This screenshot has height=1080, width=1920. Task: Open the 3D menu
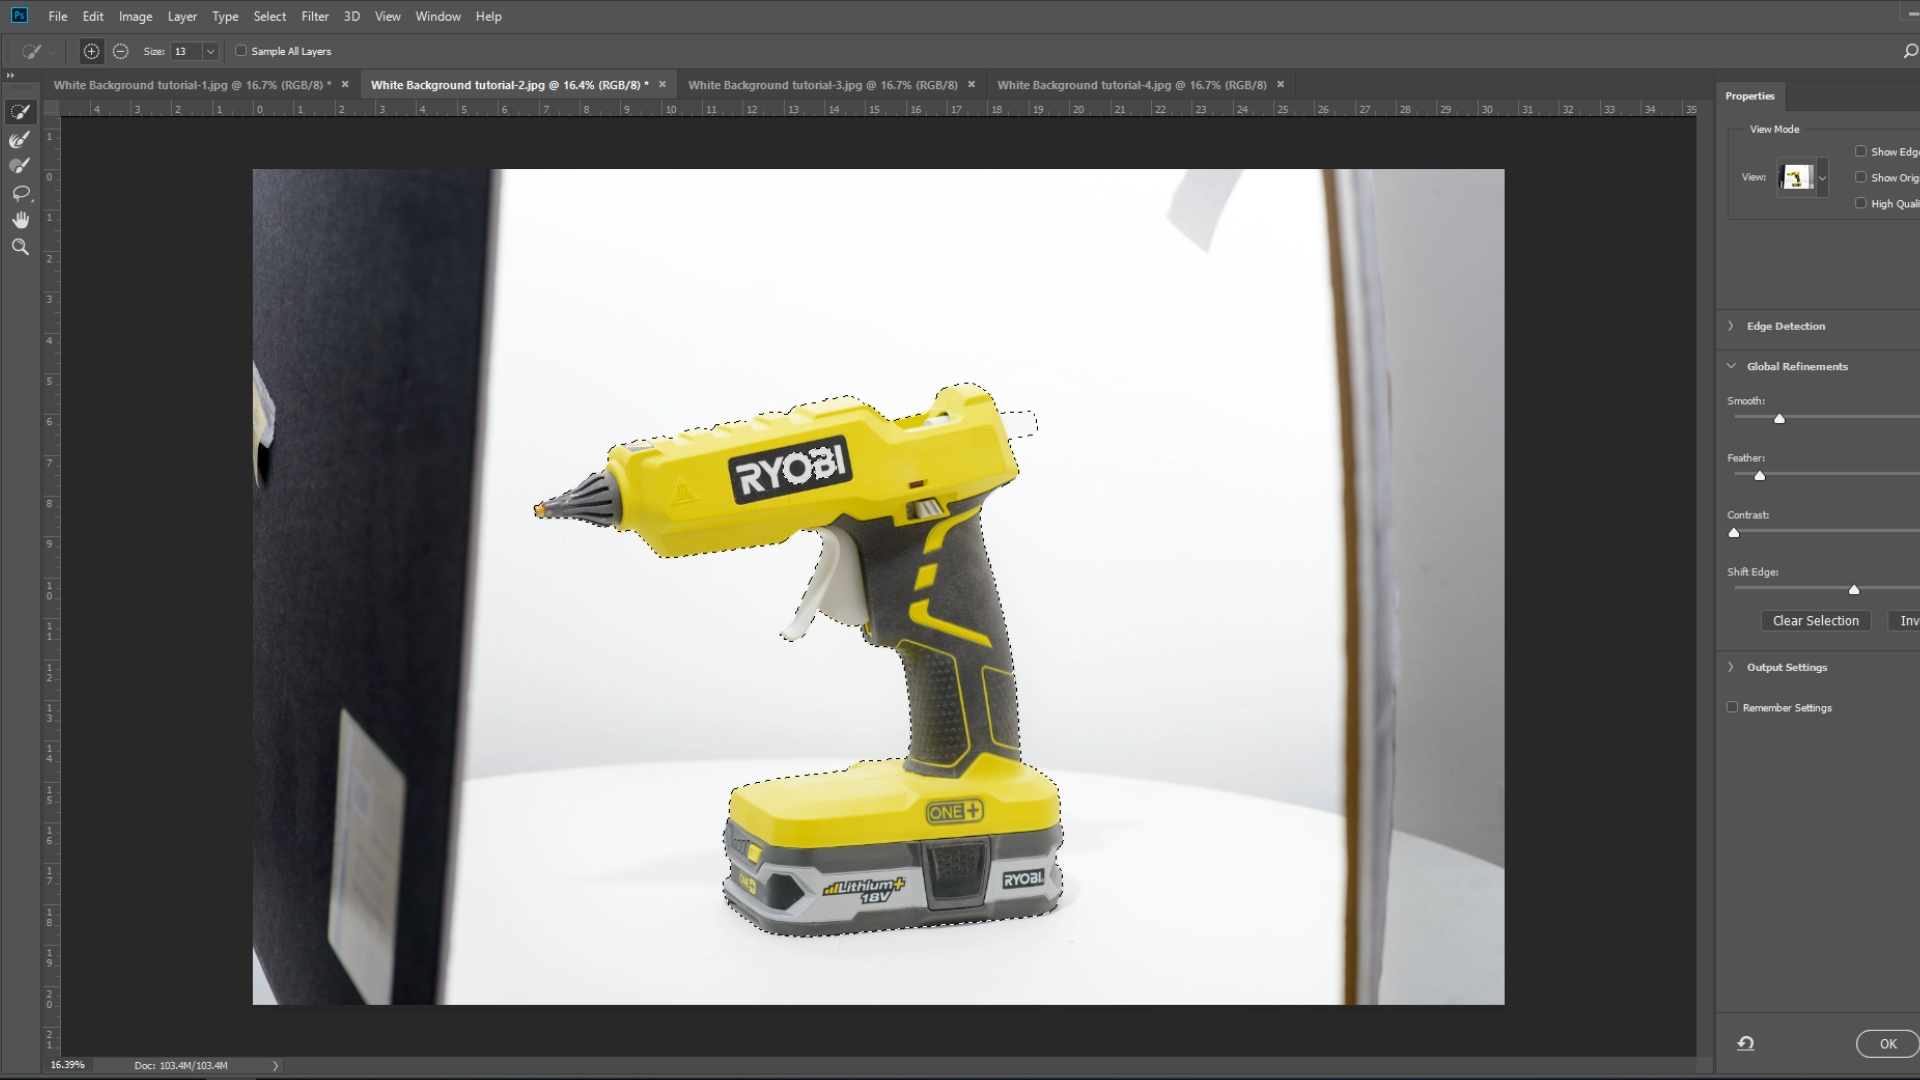[x=351, y=16]
